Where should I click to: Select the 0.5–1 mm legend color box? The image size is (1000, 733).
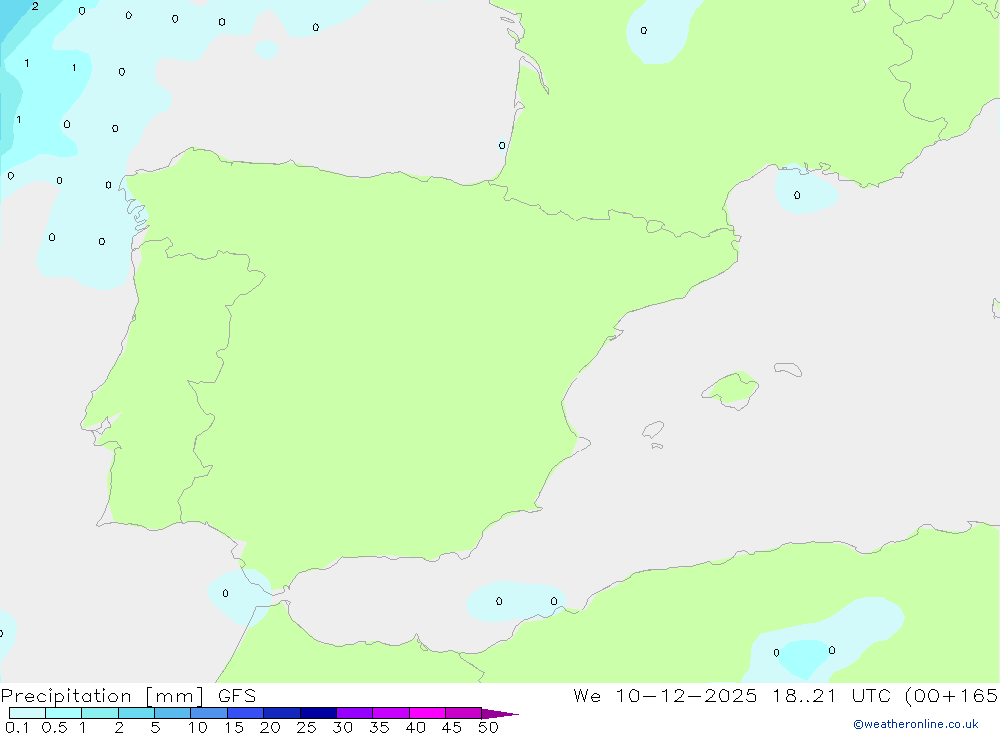point(64,713)
